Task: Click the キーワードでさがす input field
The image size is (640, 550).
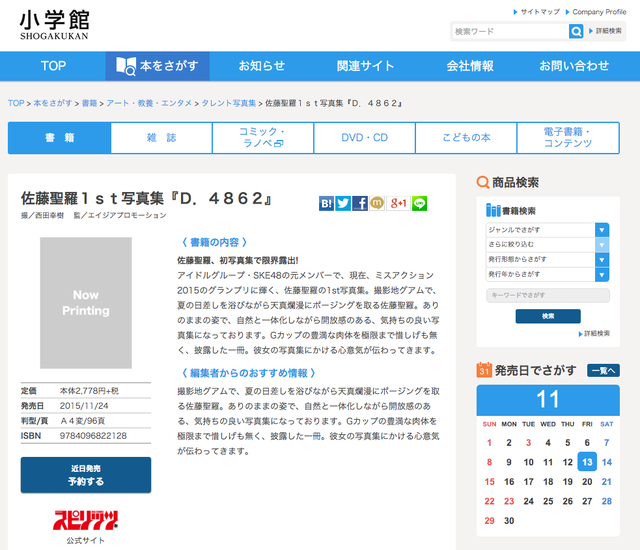Action: [x=548, y=295]
